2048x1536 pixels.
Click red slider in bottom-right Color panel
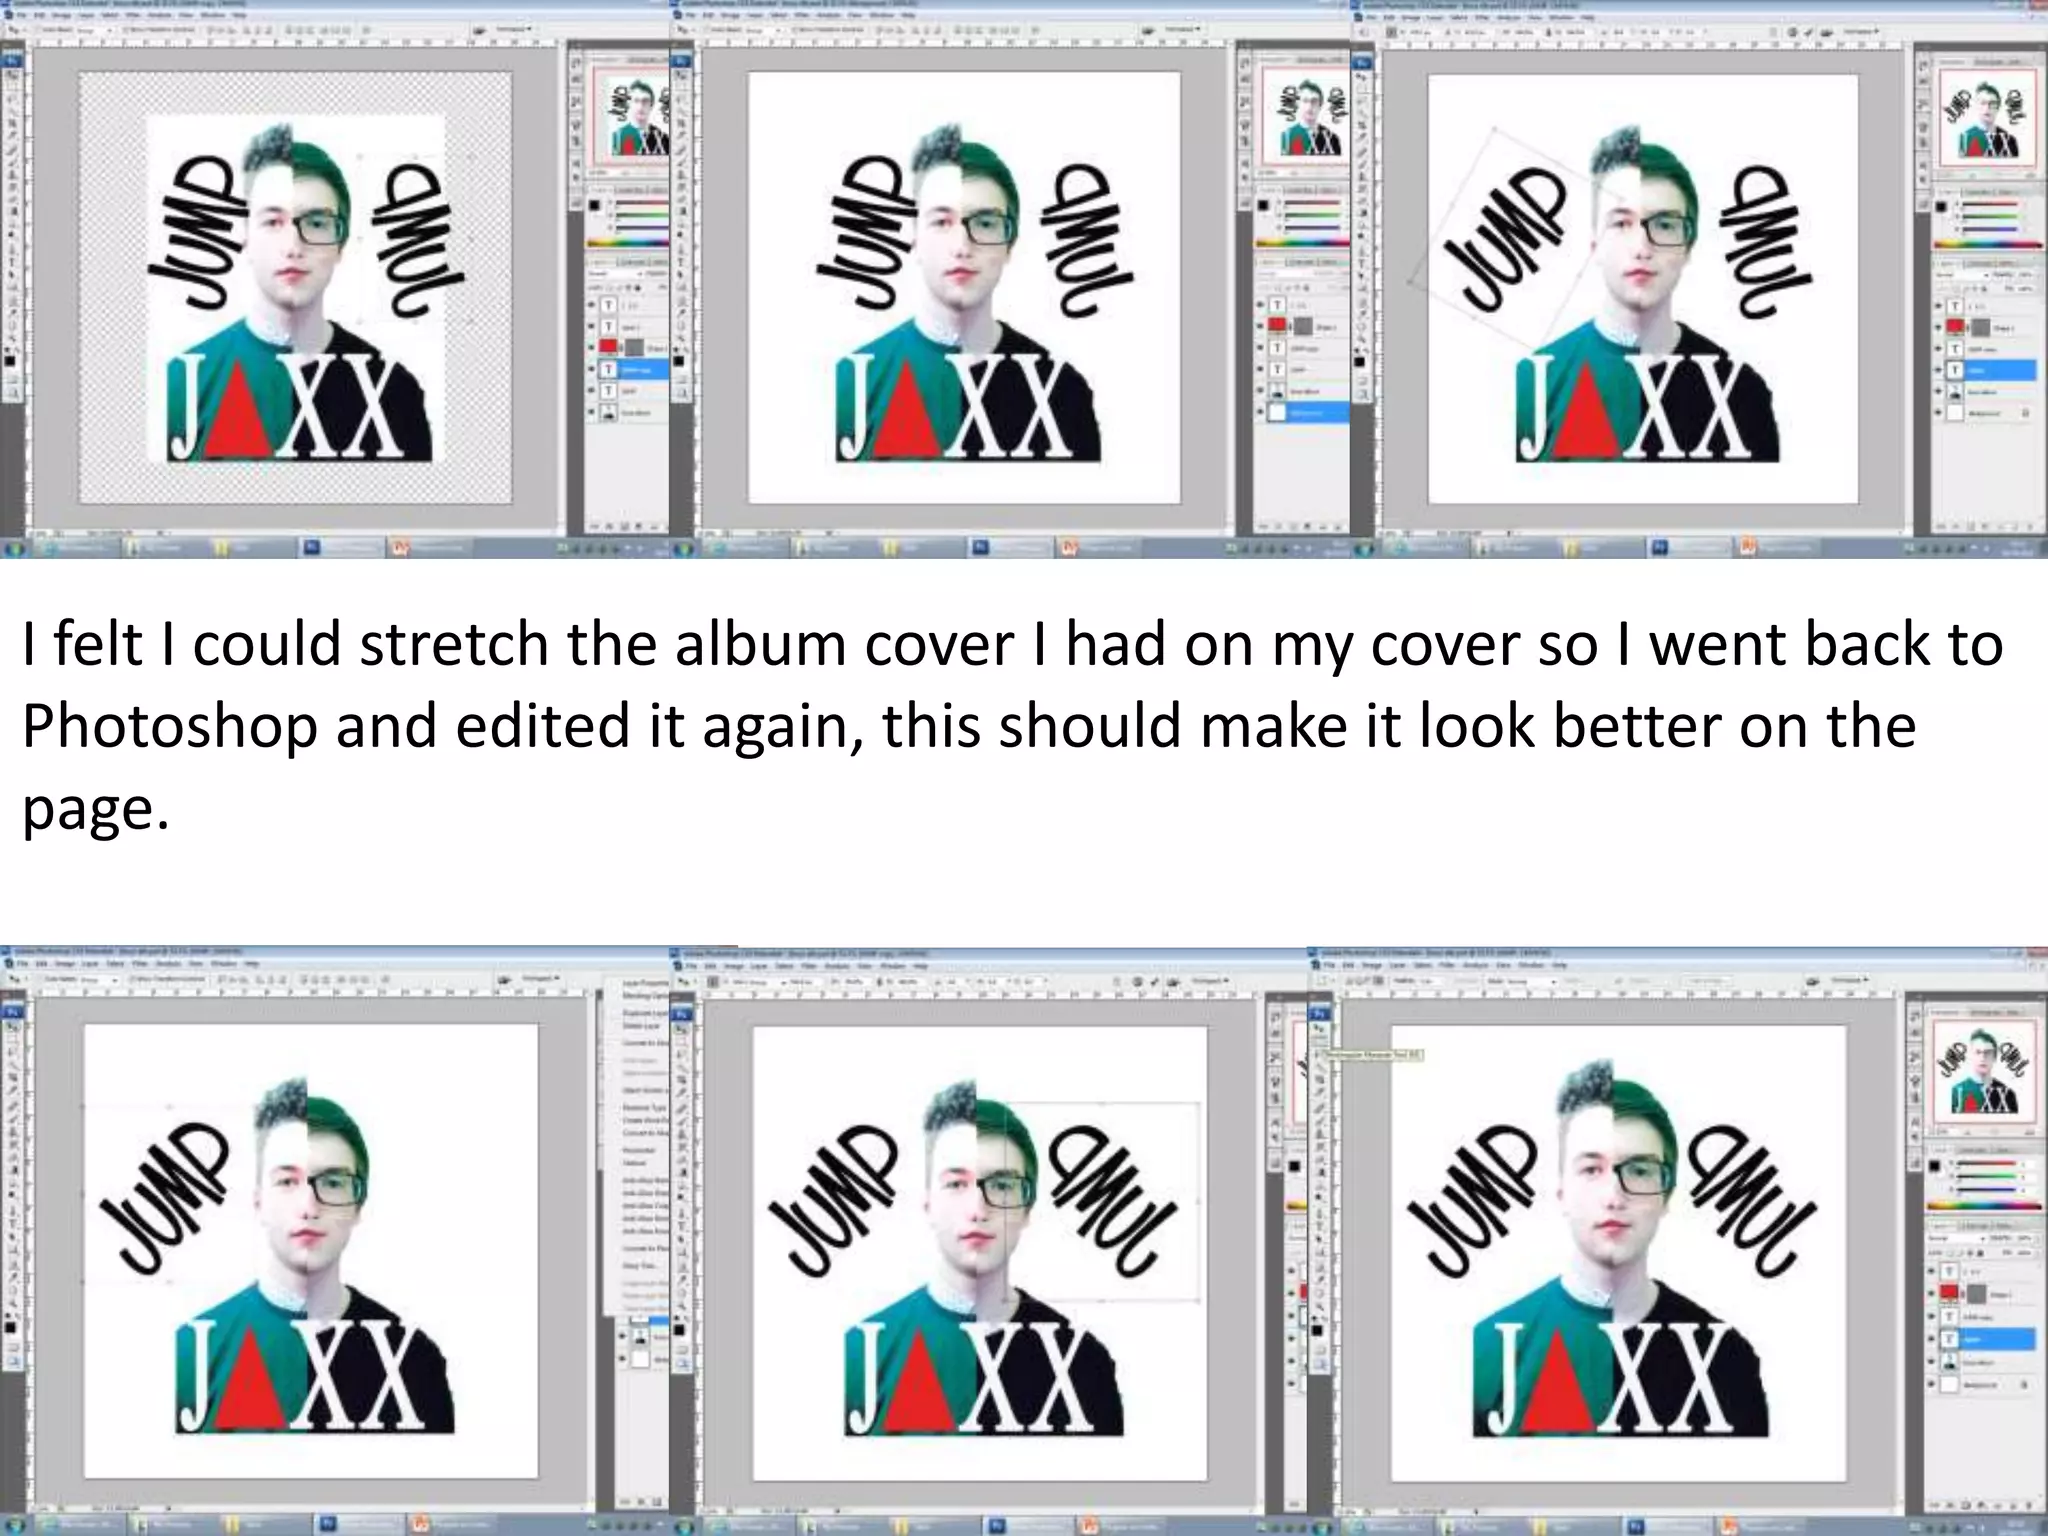1985,1165
